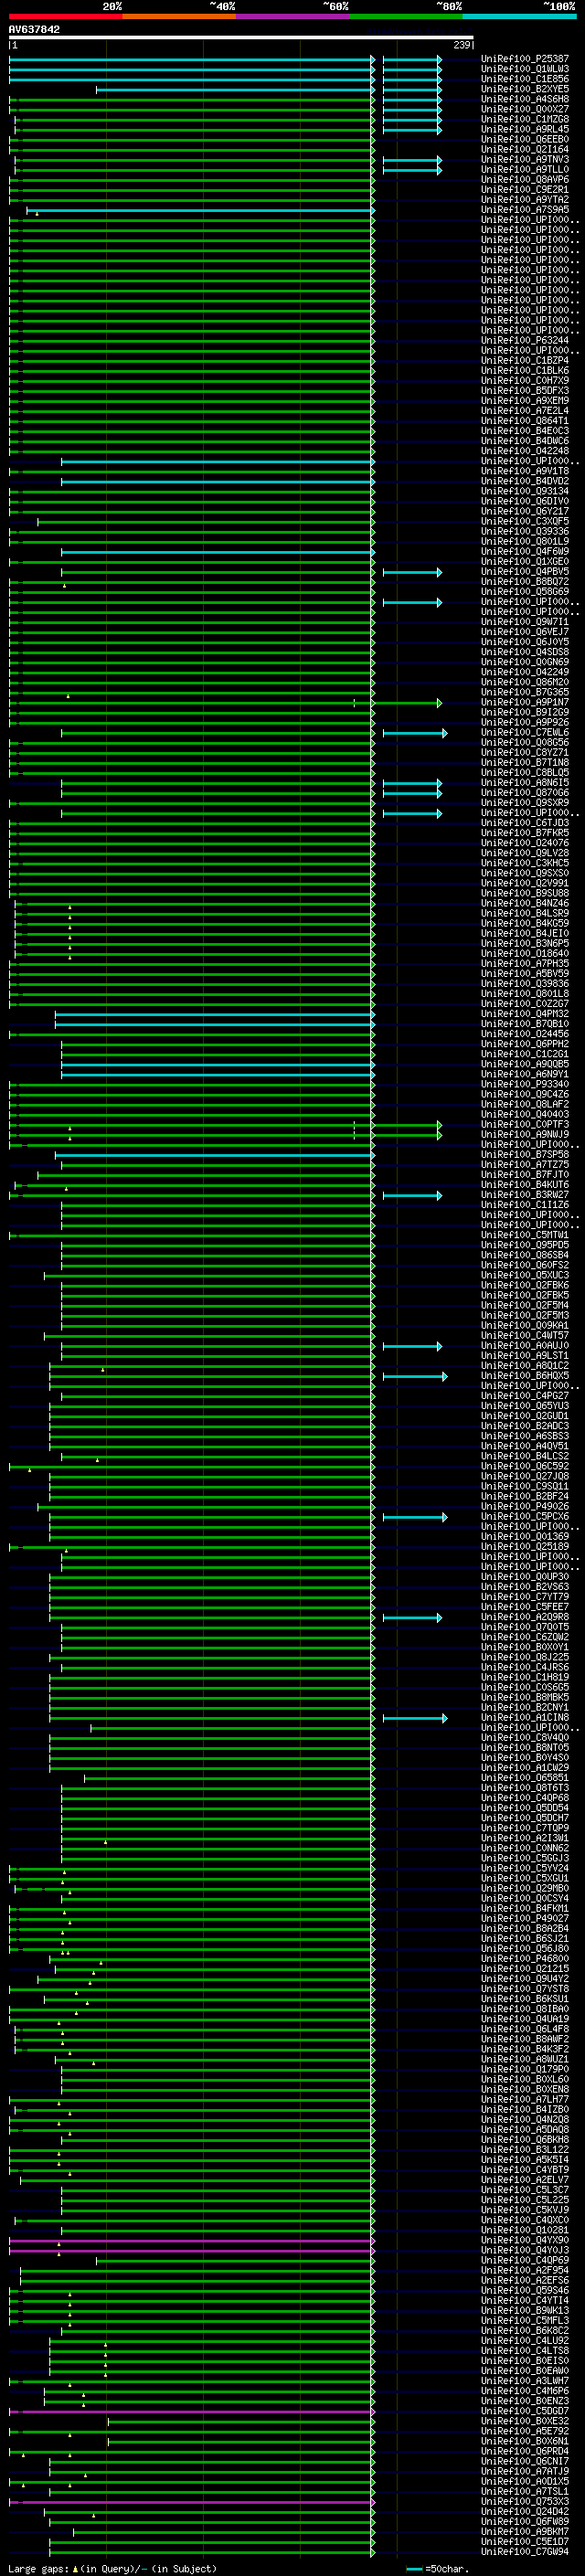Select hit label UniRef100_Q86M20
The height and width of the screenshot is (2576, 585).
[525, 682]
